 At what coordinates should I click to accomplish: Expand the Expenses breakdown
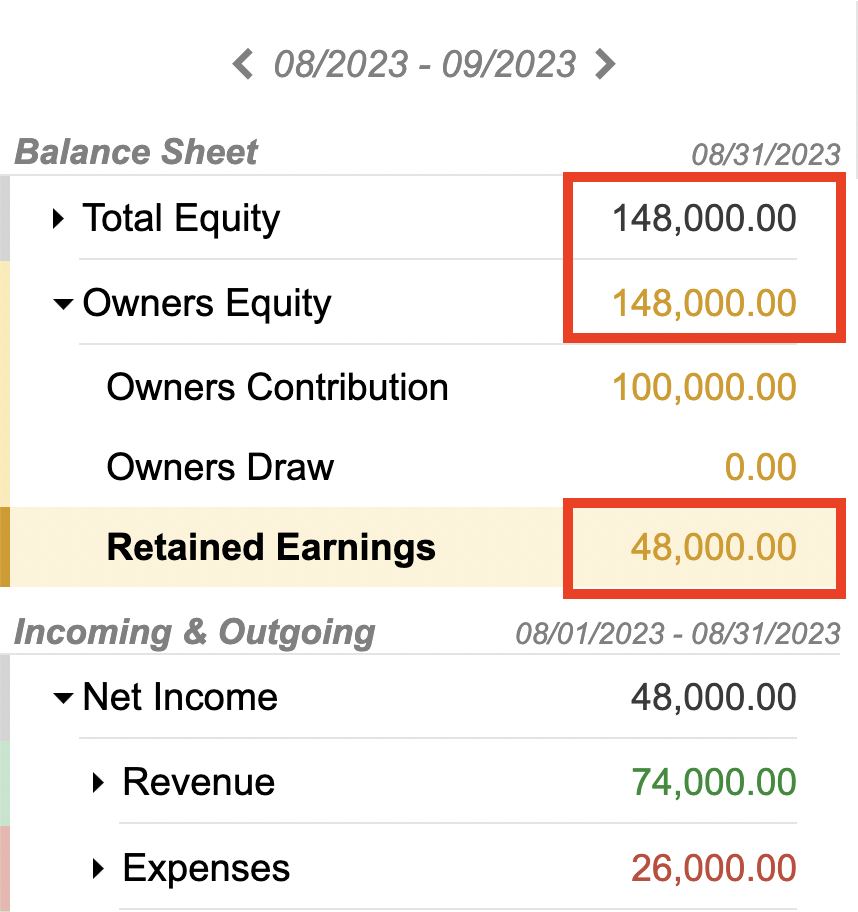pos(98,868)
